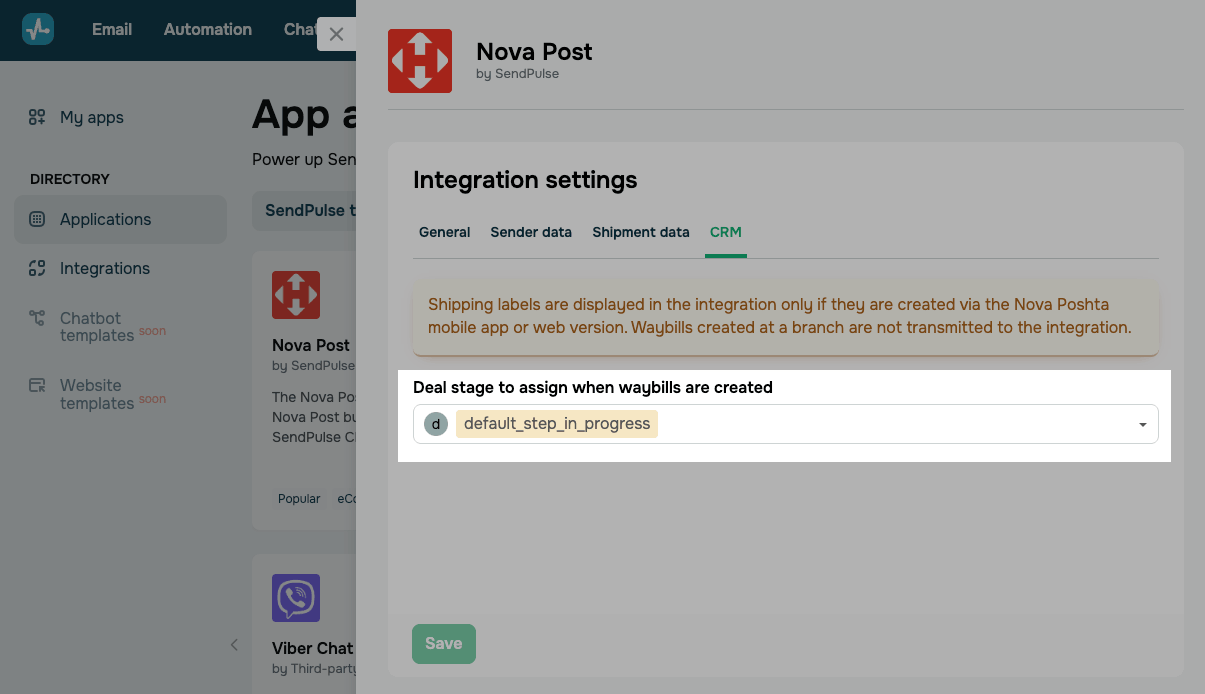Click Website templates in sidebar
Viewport: 1205px width, 694px height.
tap(97, 394)
